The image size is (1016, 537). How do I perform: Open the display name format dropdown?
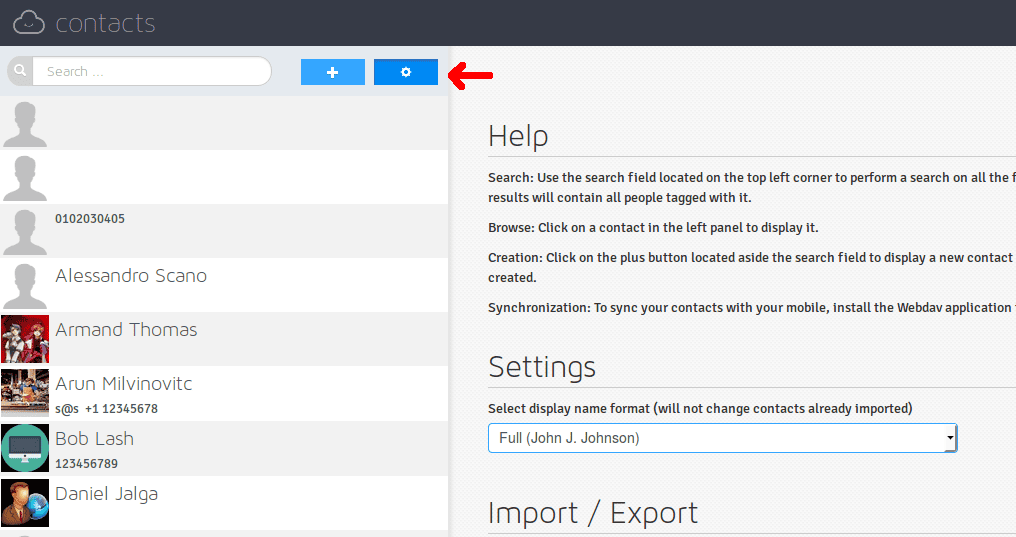pyautogui.click(x=722, y=438)
